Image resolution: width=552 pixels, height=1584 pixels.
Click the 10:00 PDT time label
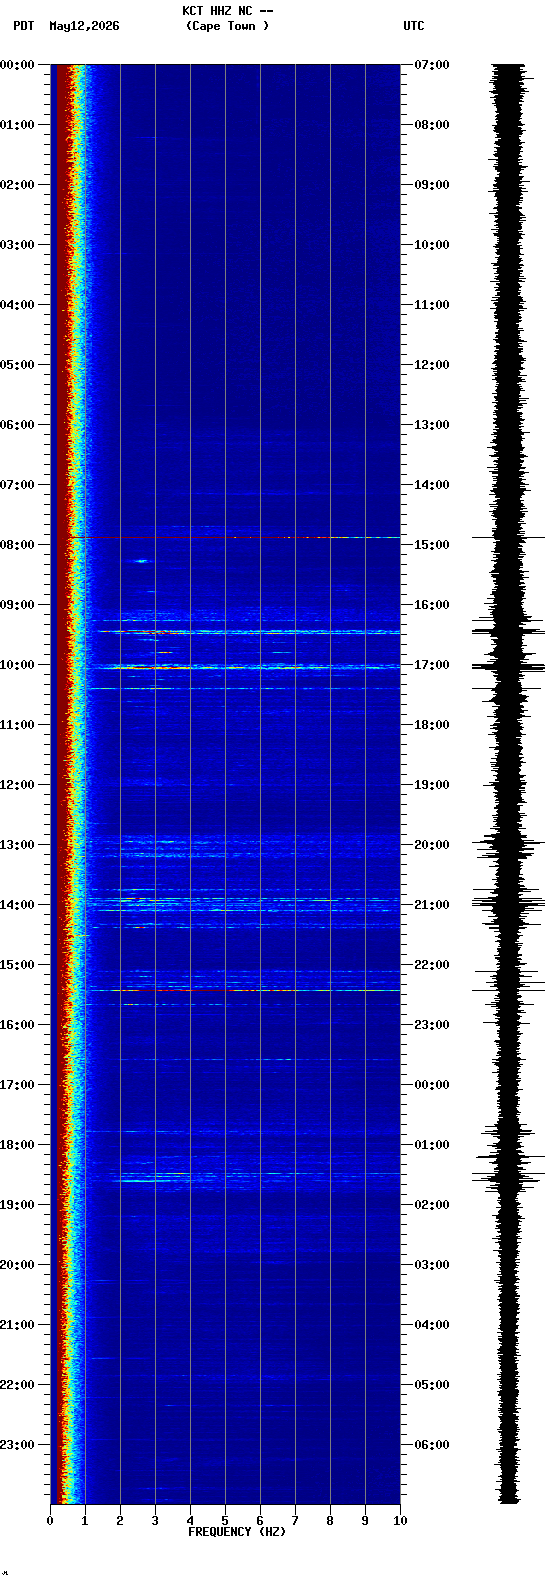pos(18,665)
